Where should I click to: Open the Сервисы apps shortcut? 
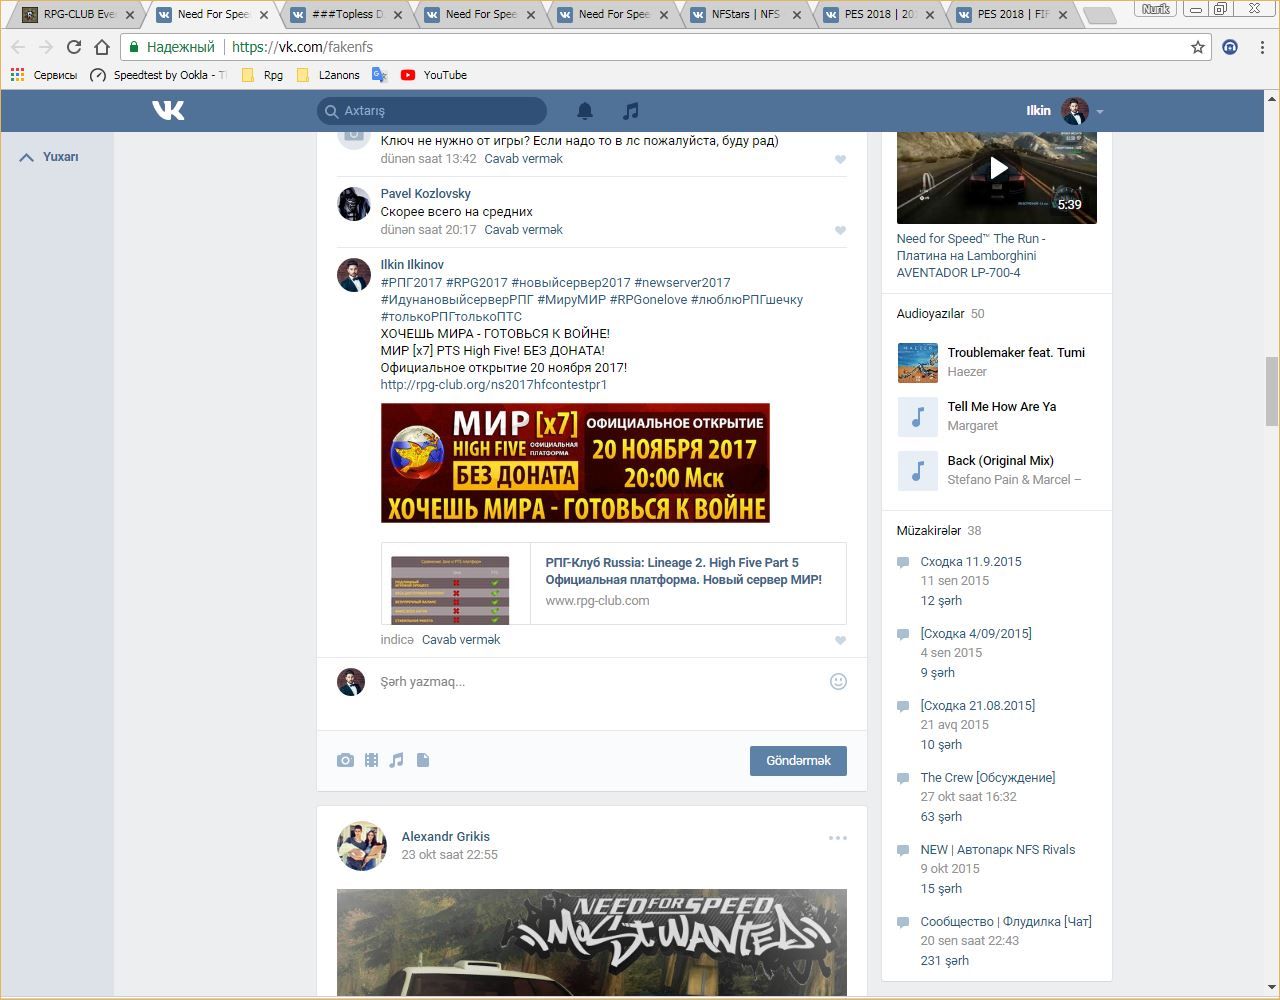coord(43,75)
